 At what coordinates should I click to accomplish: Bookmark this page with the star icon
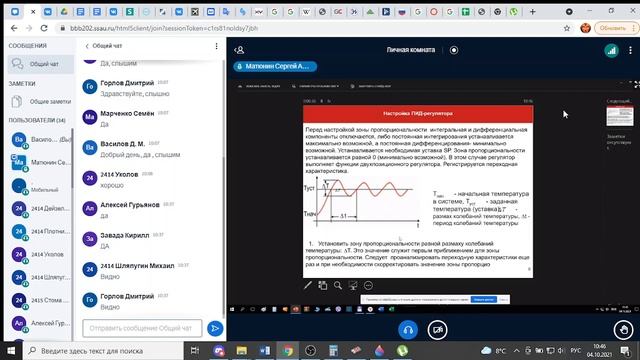(x=567, y=28)
